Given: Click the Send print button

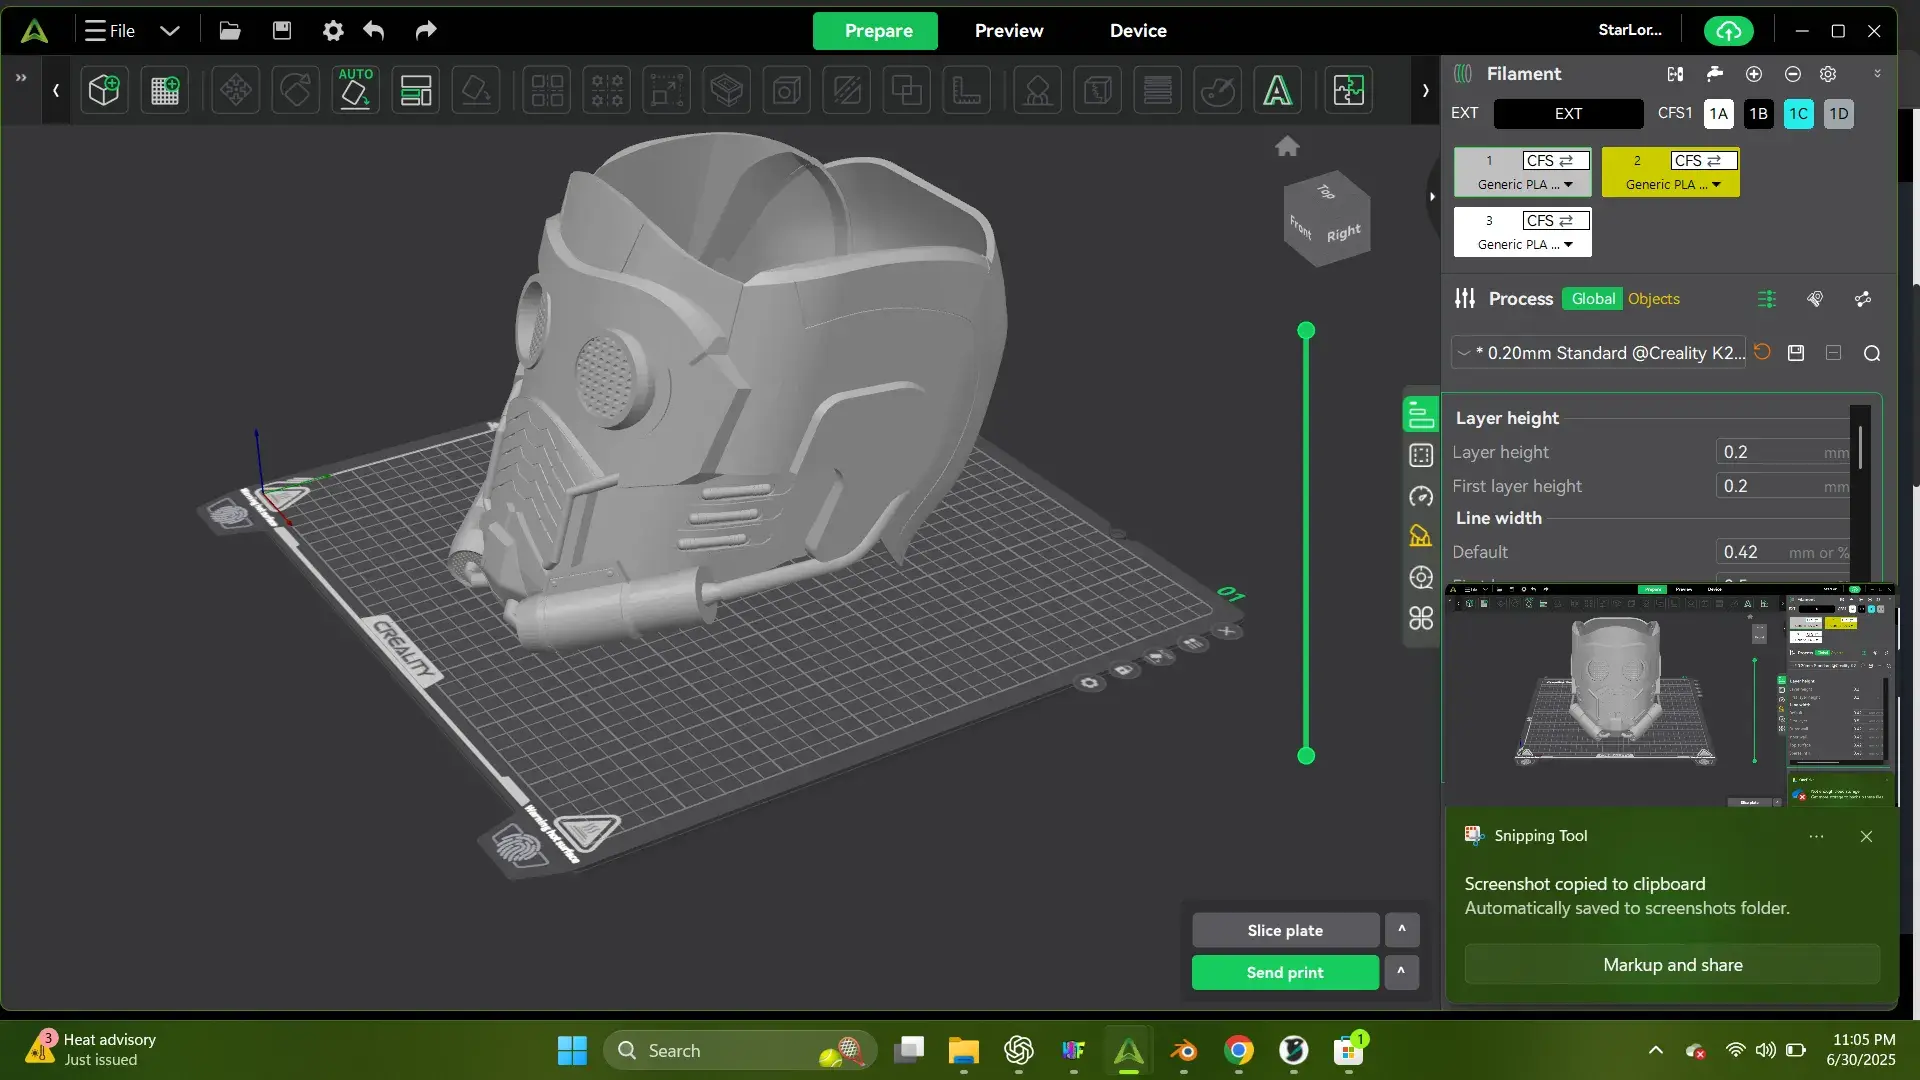Looking at the screenshot, I should coord(1285,972).
